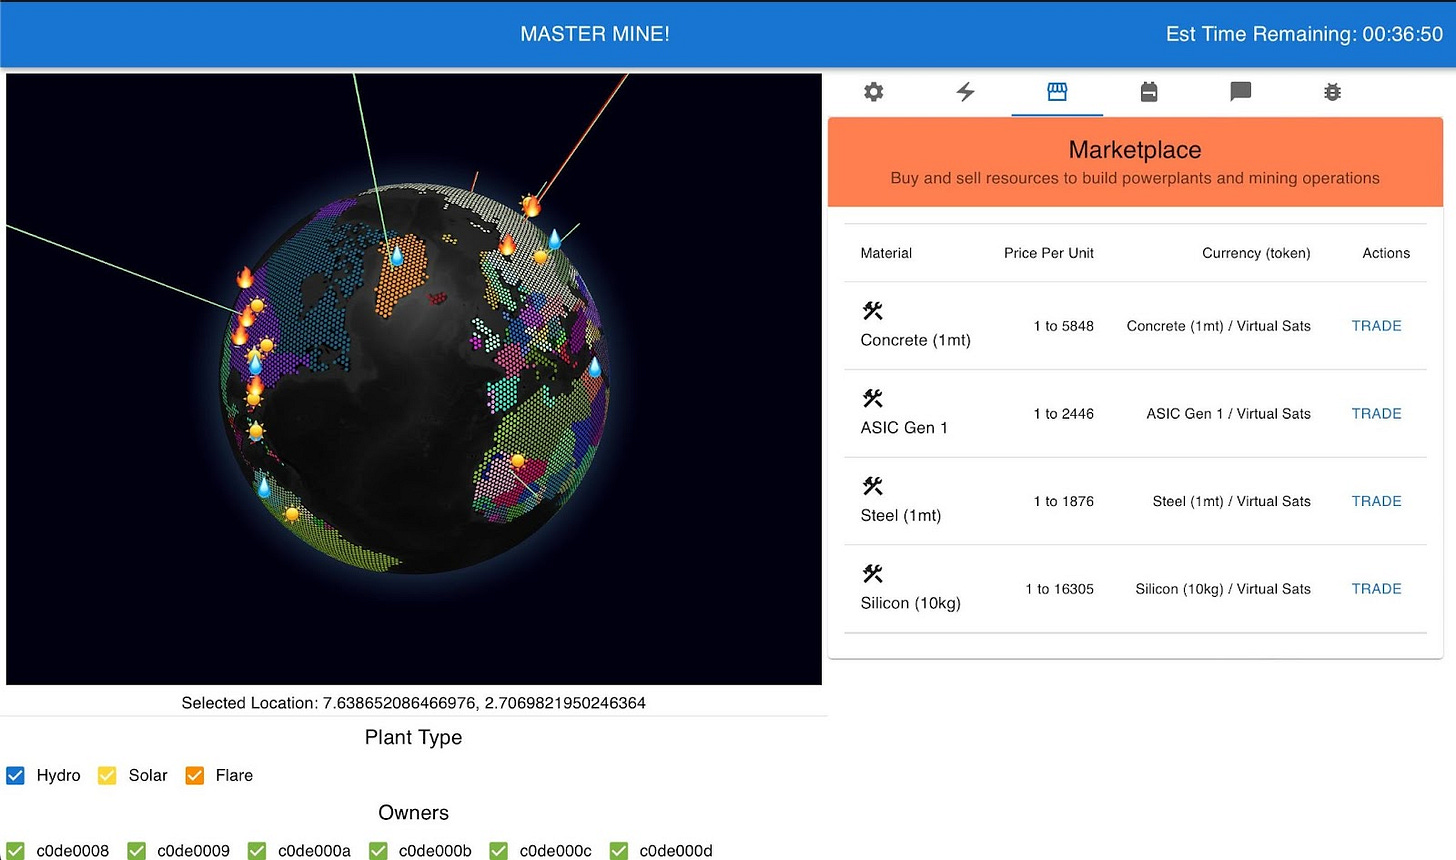This screenshot has width=1456, height=860.
Task: Toggle owner c0de000c checkbox
Action: pyautogui.click(x=498, y=851)
